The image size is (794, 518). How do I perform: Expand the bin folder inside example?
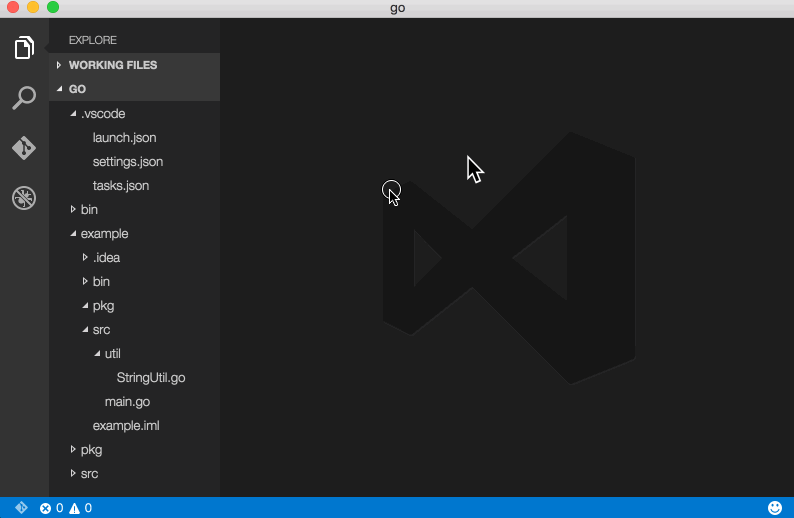[x=85, y=281]
